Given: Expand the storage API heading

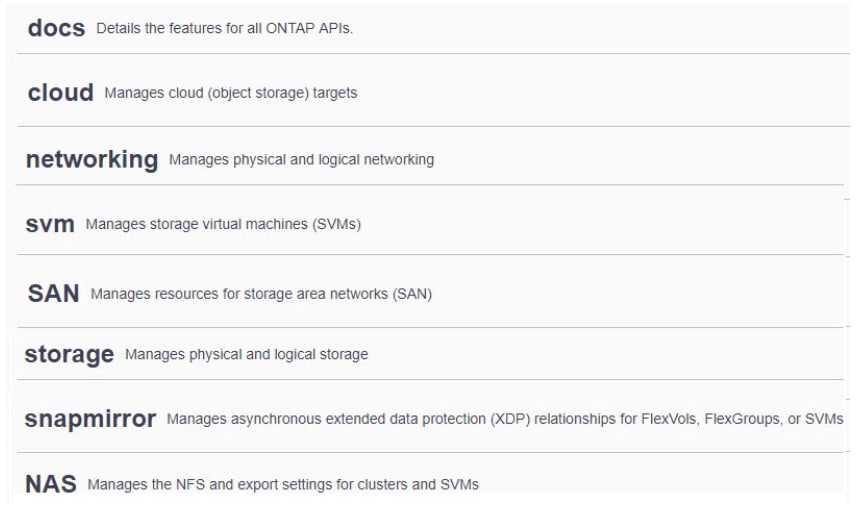Looking at the screenshot, I should tap(69, 354).
